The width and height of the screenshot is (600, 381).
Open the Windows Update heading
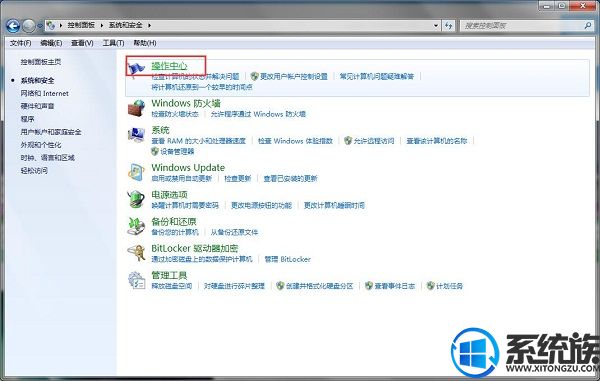pos(188,168)
